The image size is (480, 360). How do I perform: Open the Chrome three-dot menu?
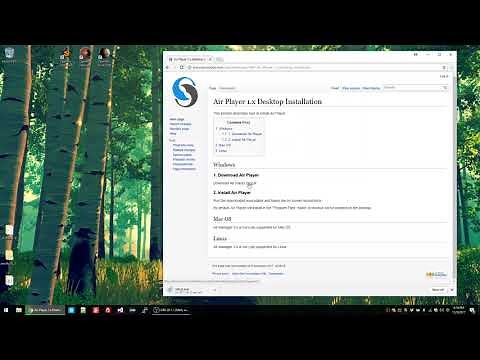click(x=452, y=67)
